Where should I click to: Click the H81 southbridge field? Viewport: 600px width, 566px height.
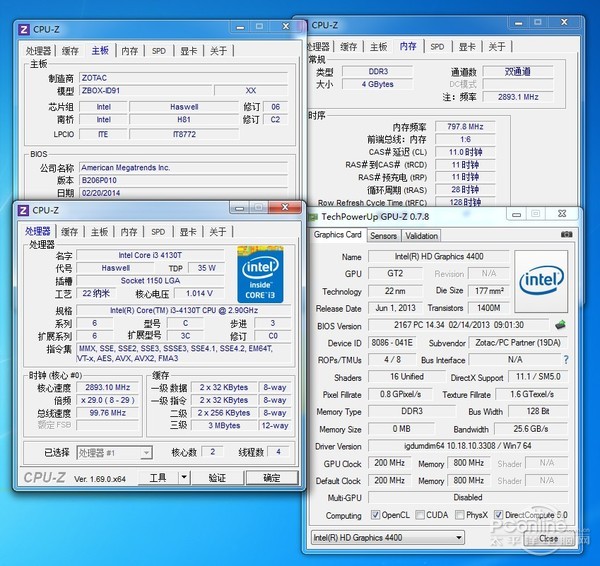[184, 119]
